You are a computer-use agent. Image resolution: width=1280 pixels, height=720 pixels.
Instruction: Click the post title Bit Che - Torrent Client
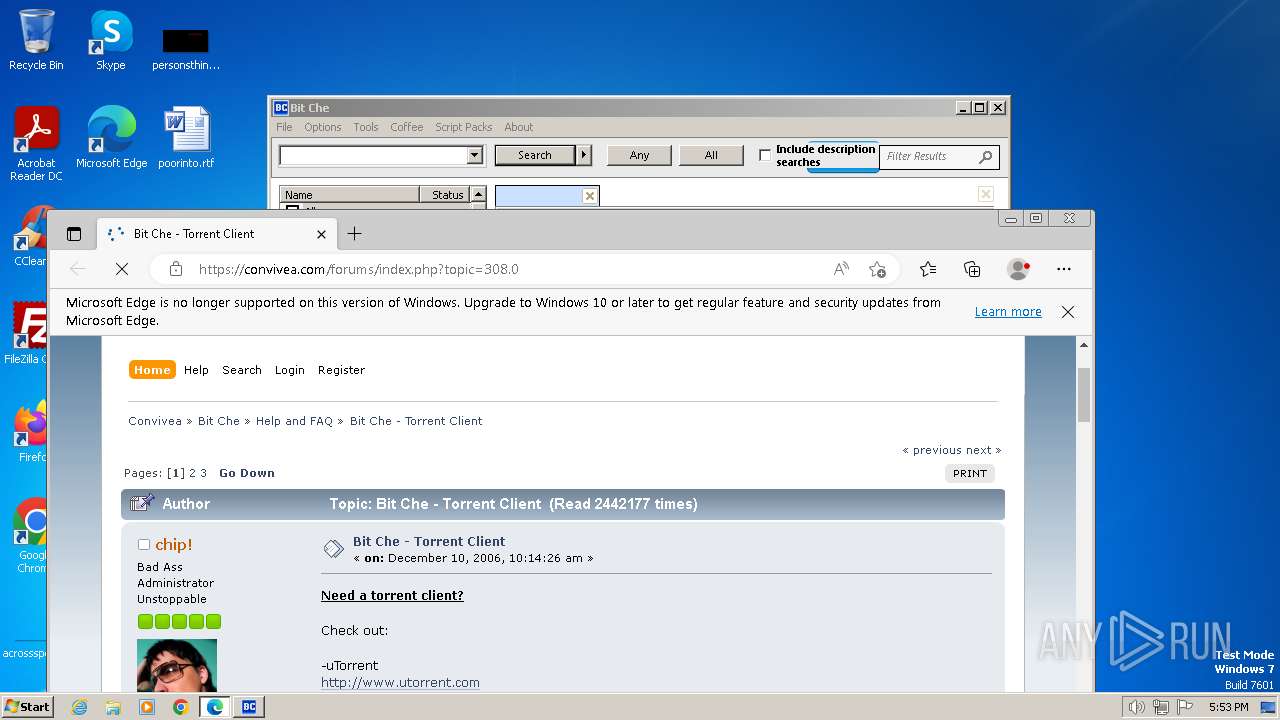pyautogui.click(x=429, y=541)
